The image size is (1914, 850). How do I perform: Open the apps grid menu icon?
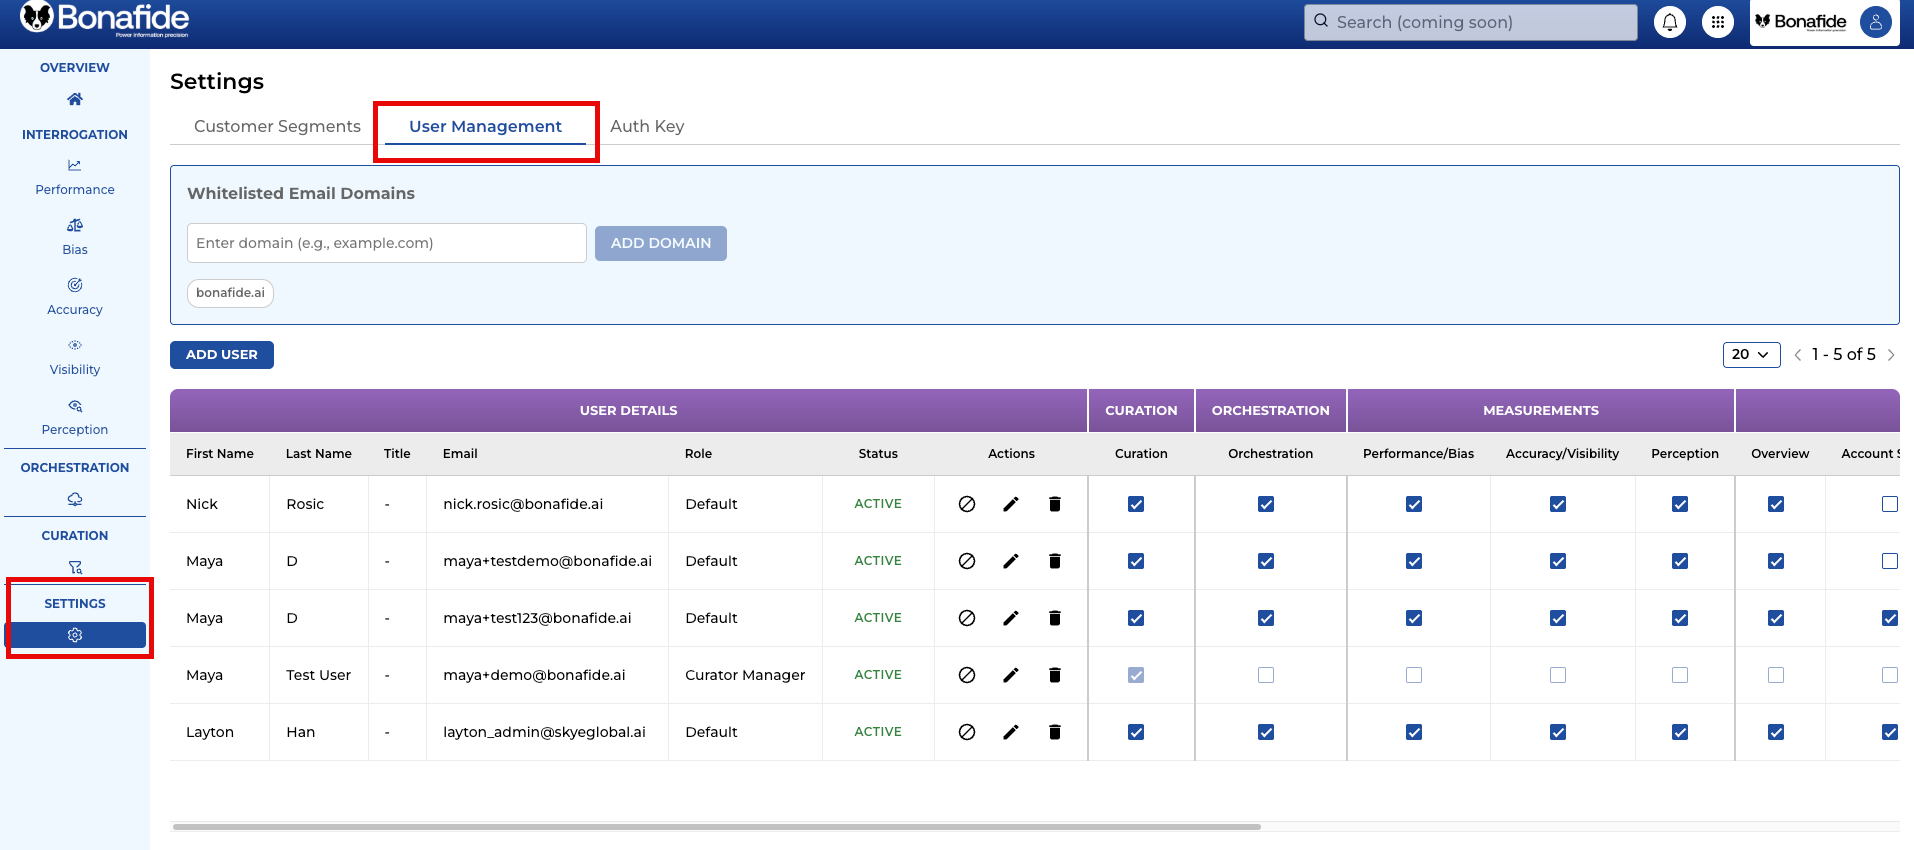1717,22
